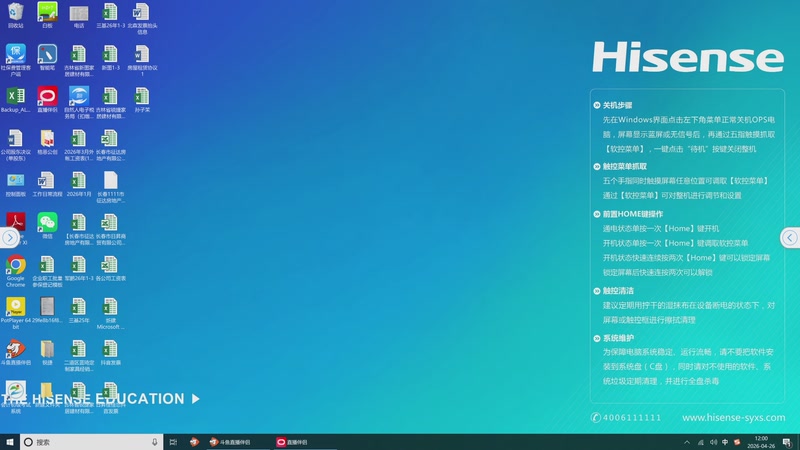Open the 军鹏26年1-3 Excel file
This screenshot has height=450, width=800.
click(79, 268)
